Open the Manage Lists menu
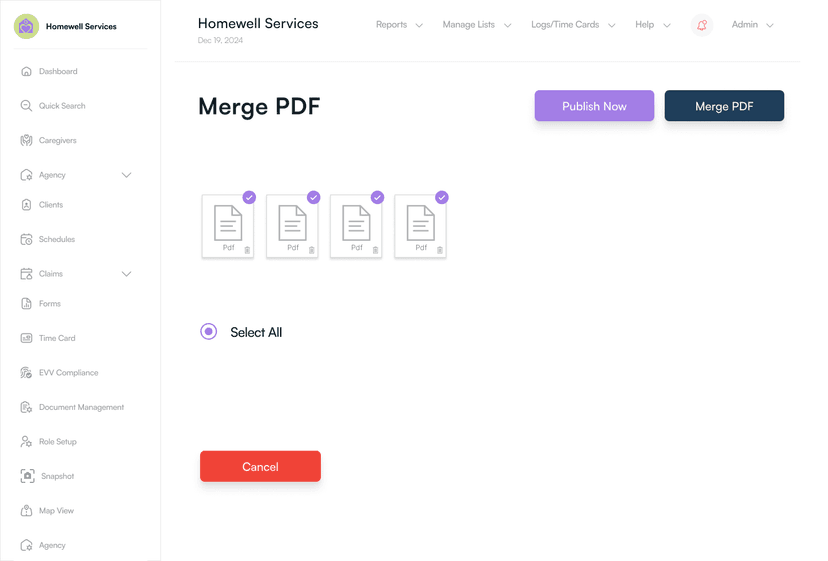This screenshot has height=561, width=828. point(476,25)
